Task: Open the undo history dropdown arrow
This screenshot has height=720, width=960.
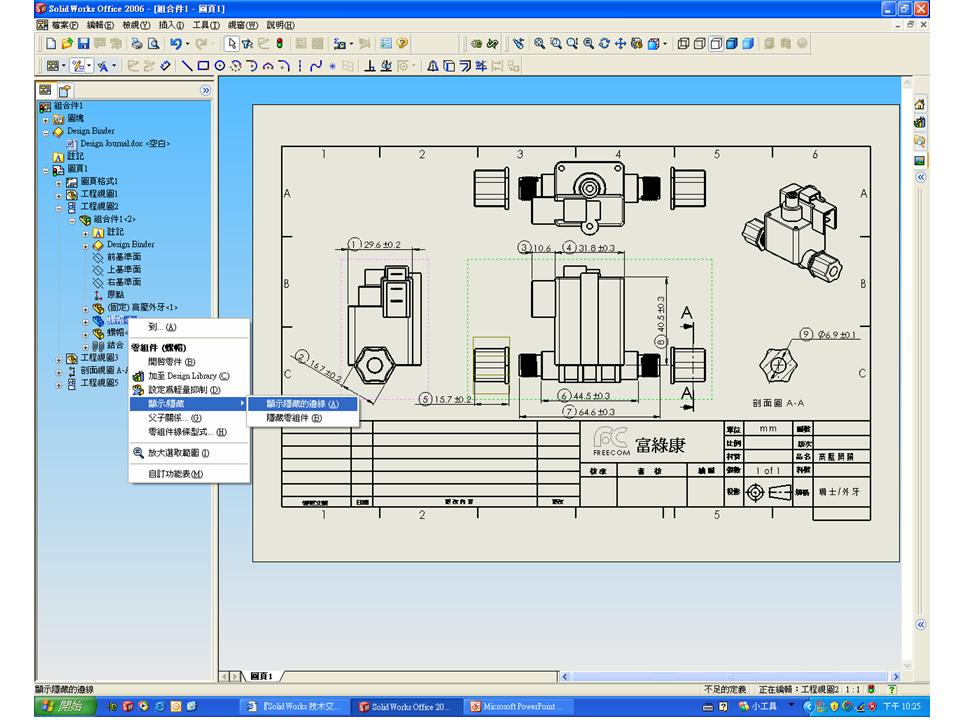Action: click(x=187, y=43)
